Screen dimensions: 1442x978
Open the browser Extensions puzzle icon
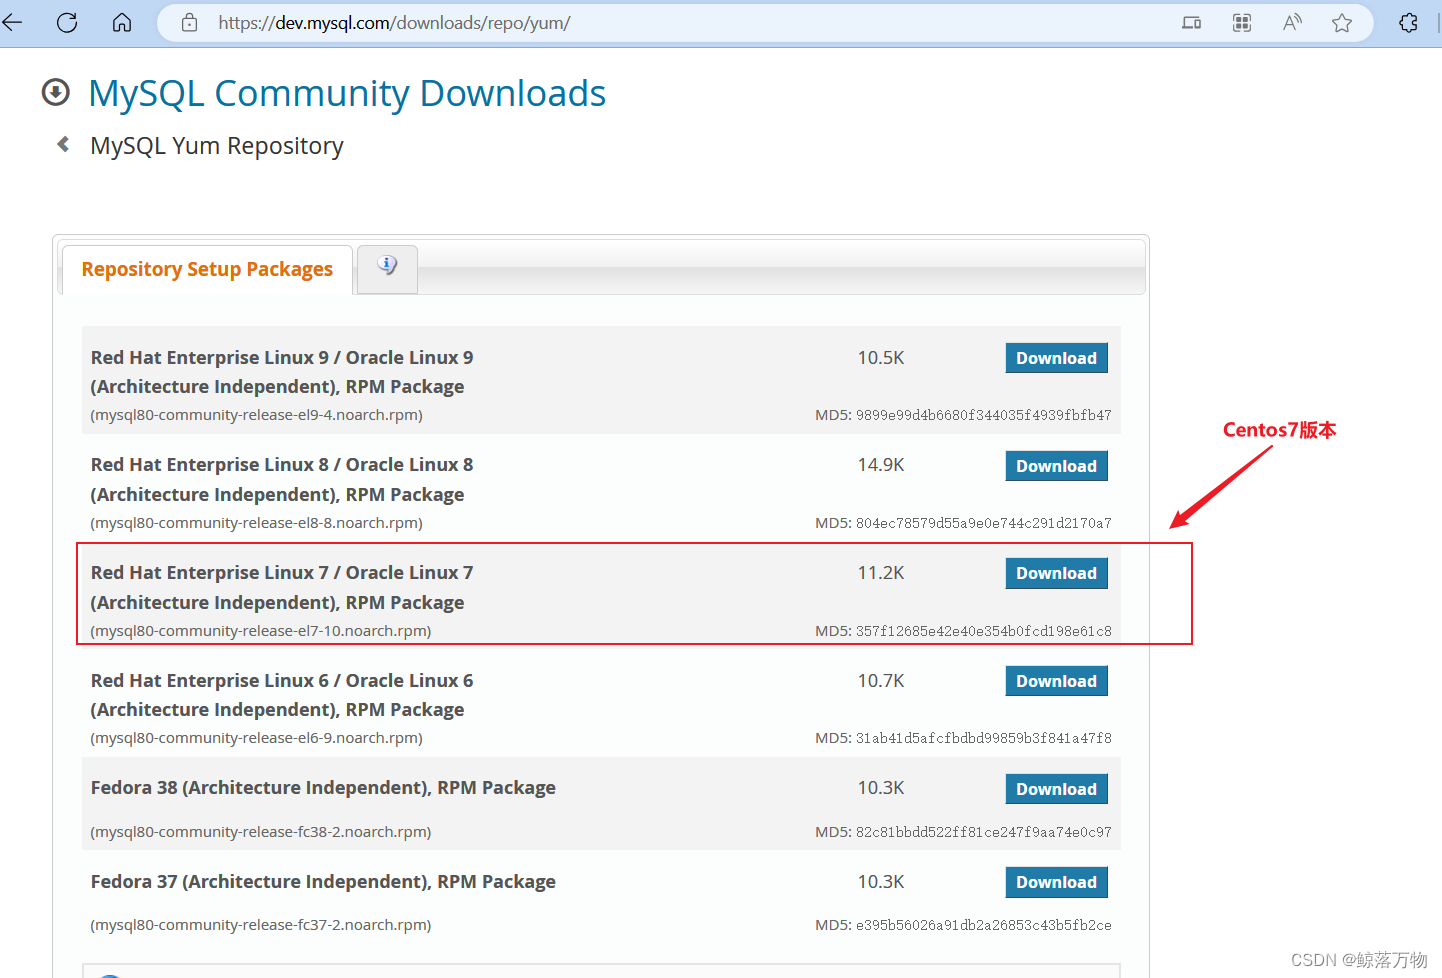(1409, 22)
